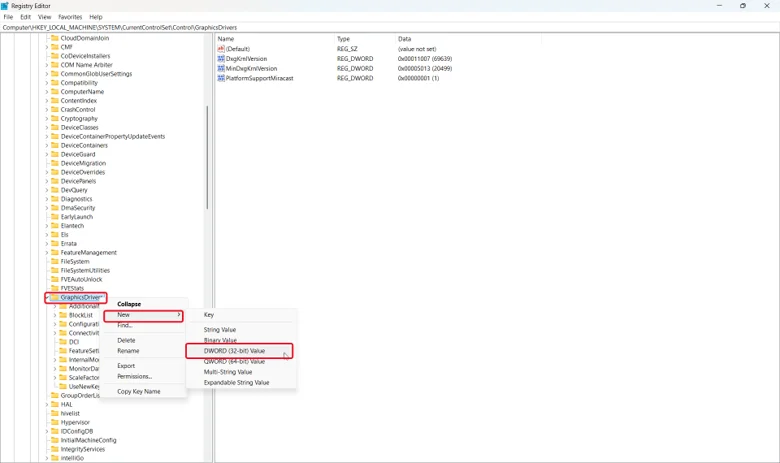Click the registry path address bar
This screenshot has height=463, width=780.
click(x=390, y=27)
